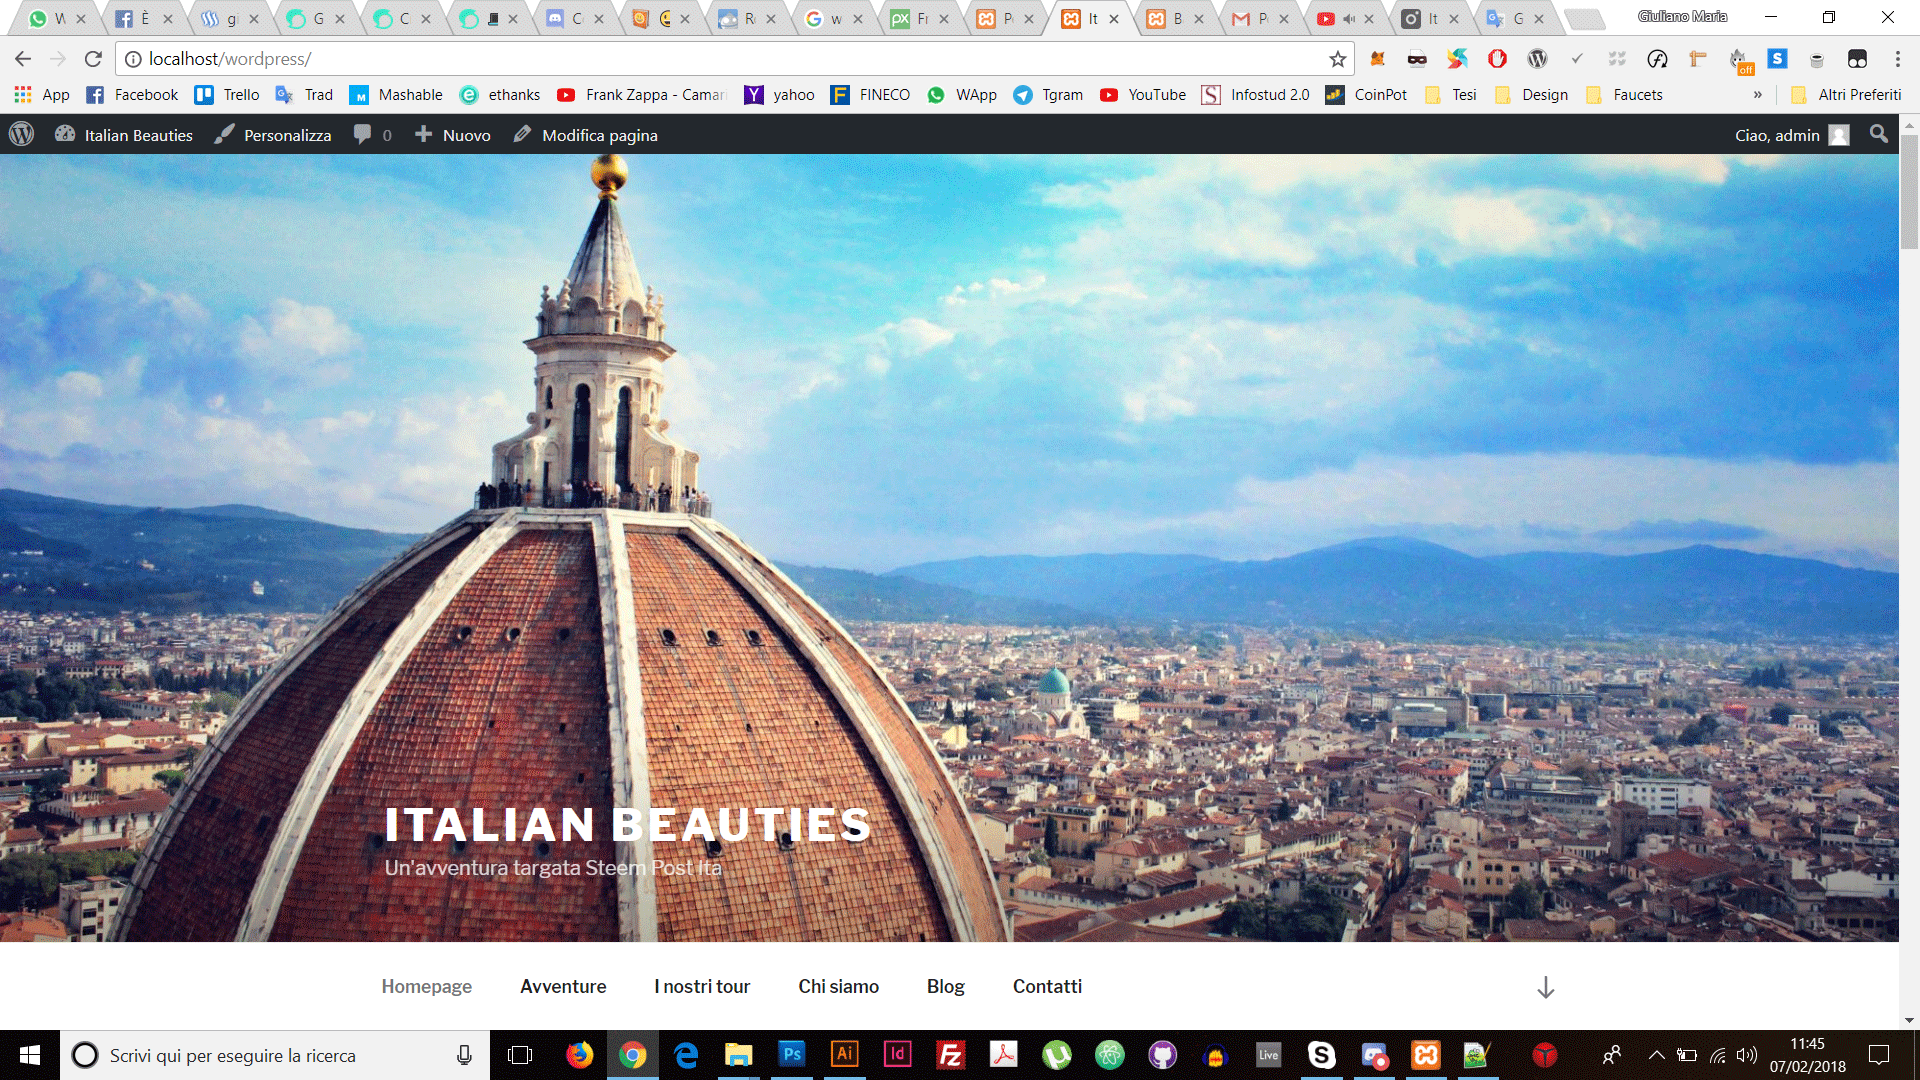
Task: Open the I nostri tour page
Action: [x=702, y=986]
